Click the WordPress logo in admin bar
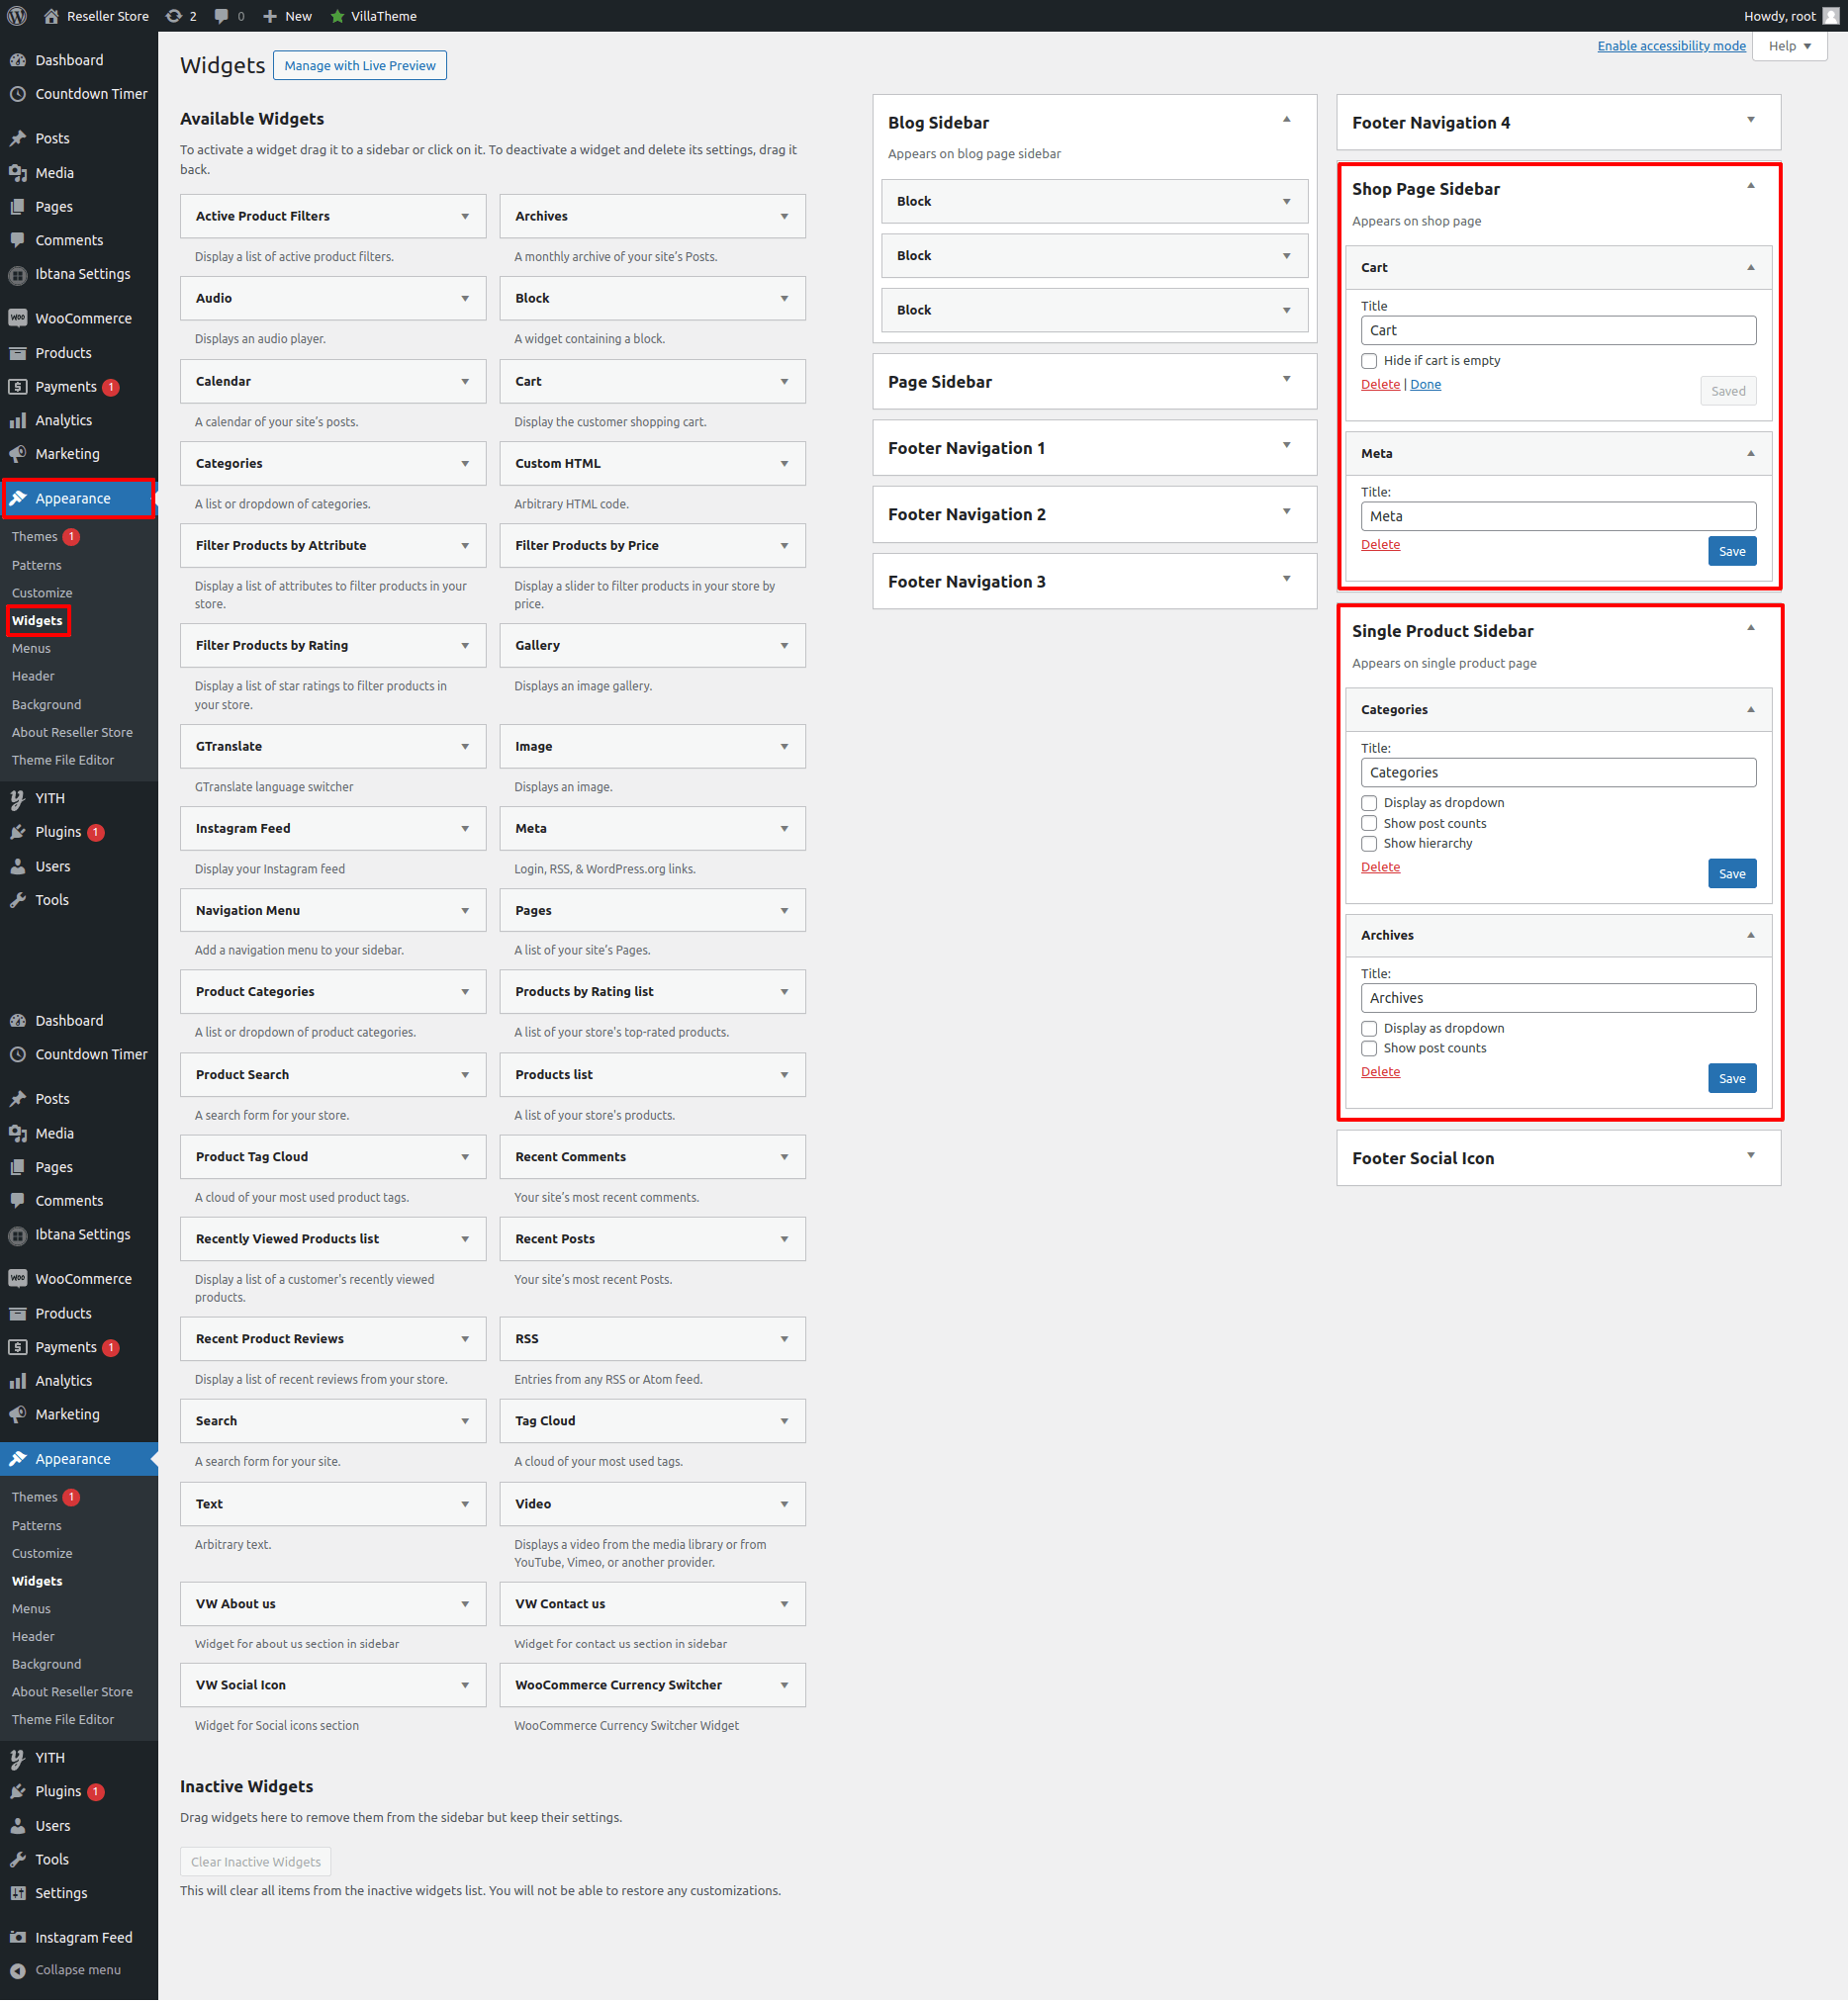 17,16
